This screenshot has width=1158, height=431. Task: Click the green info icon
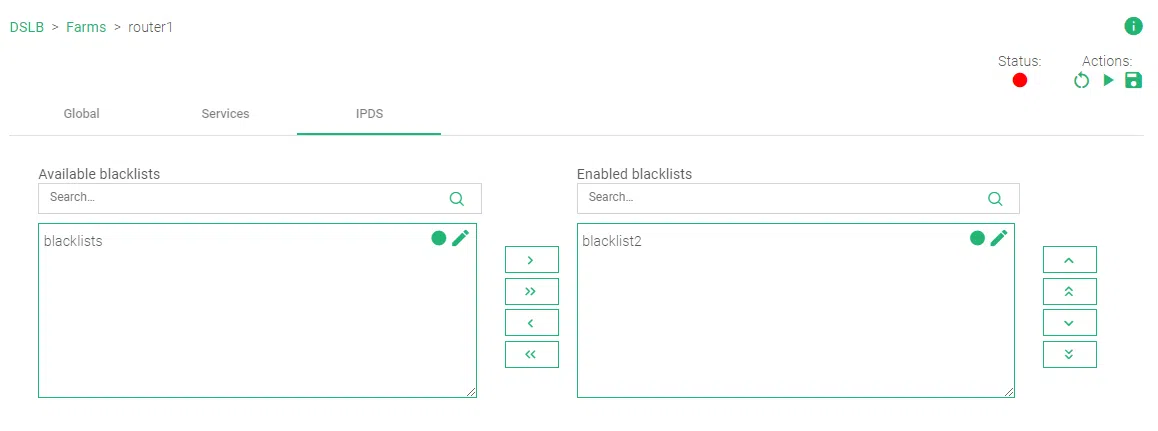coord(1133,26)
